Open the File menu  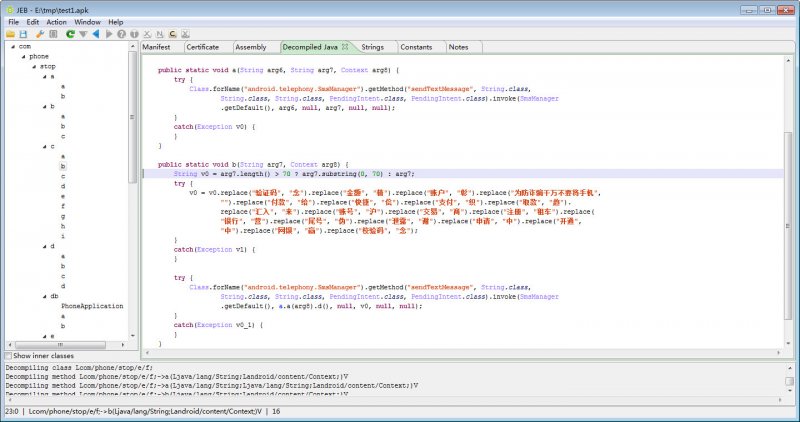[14, 22]
